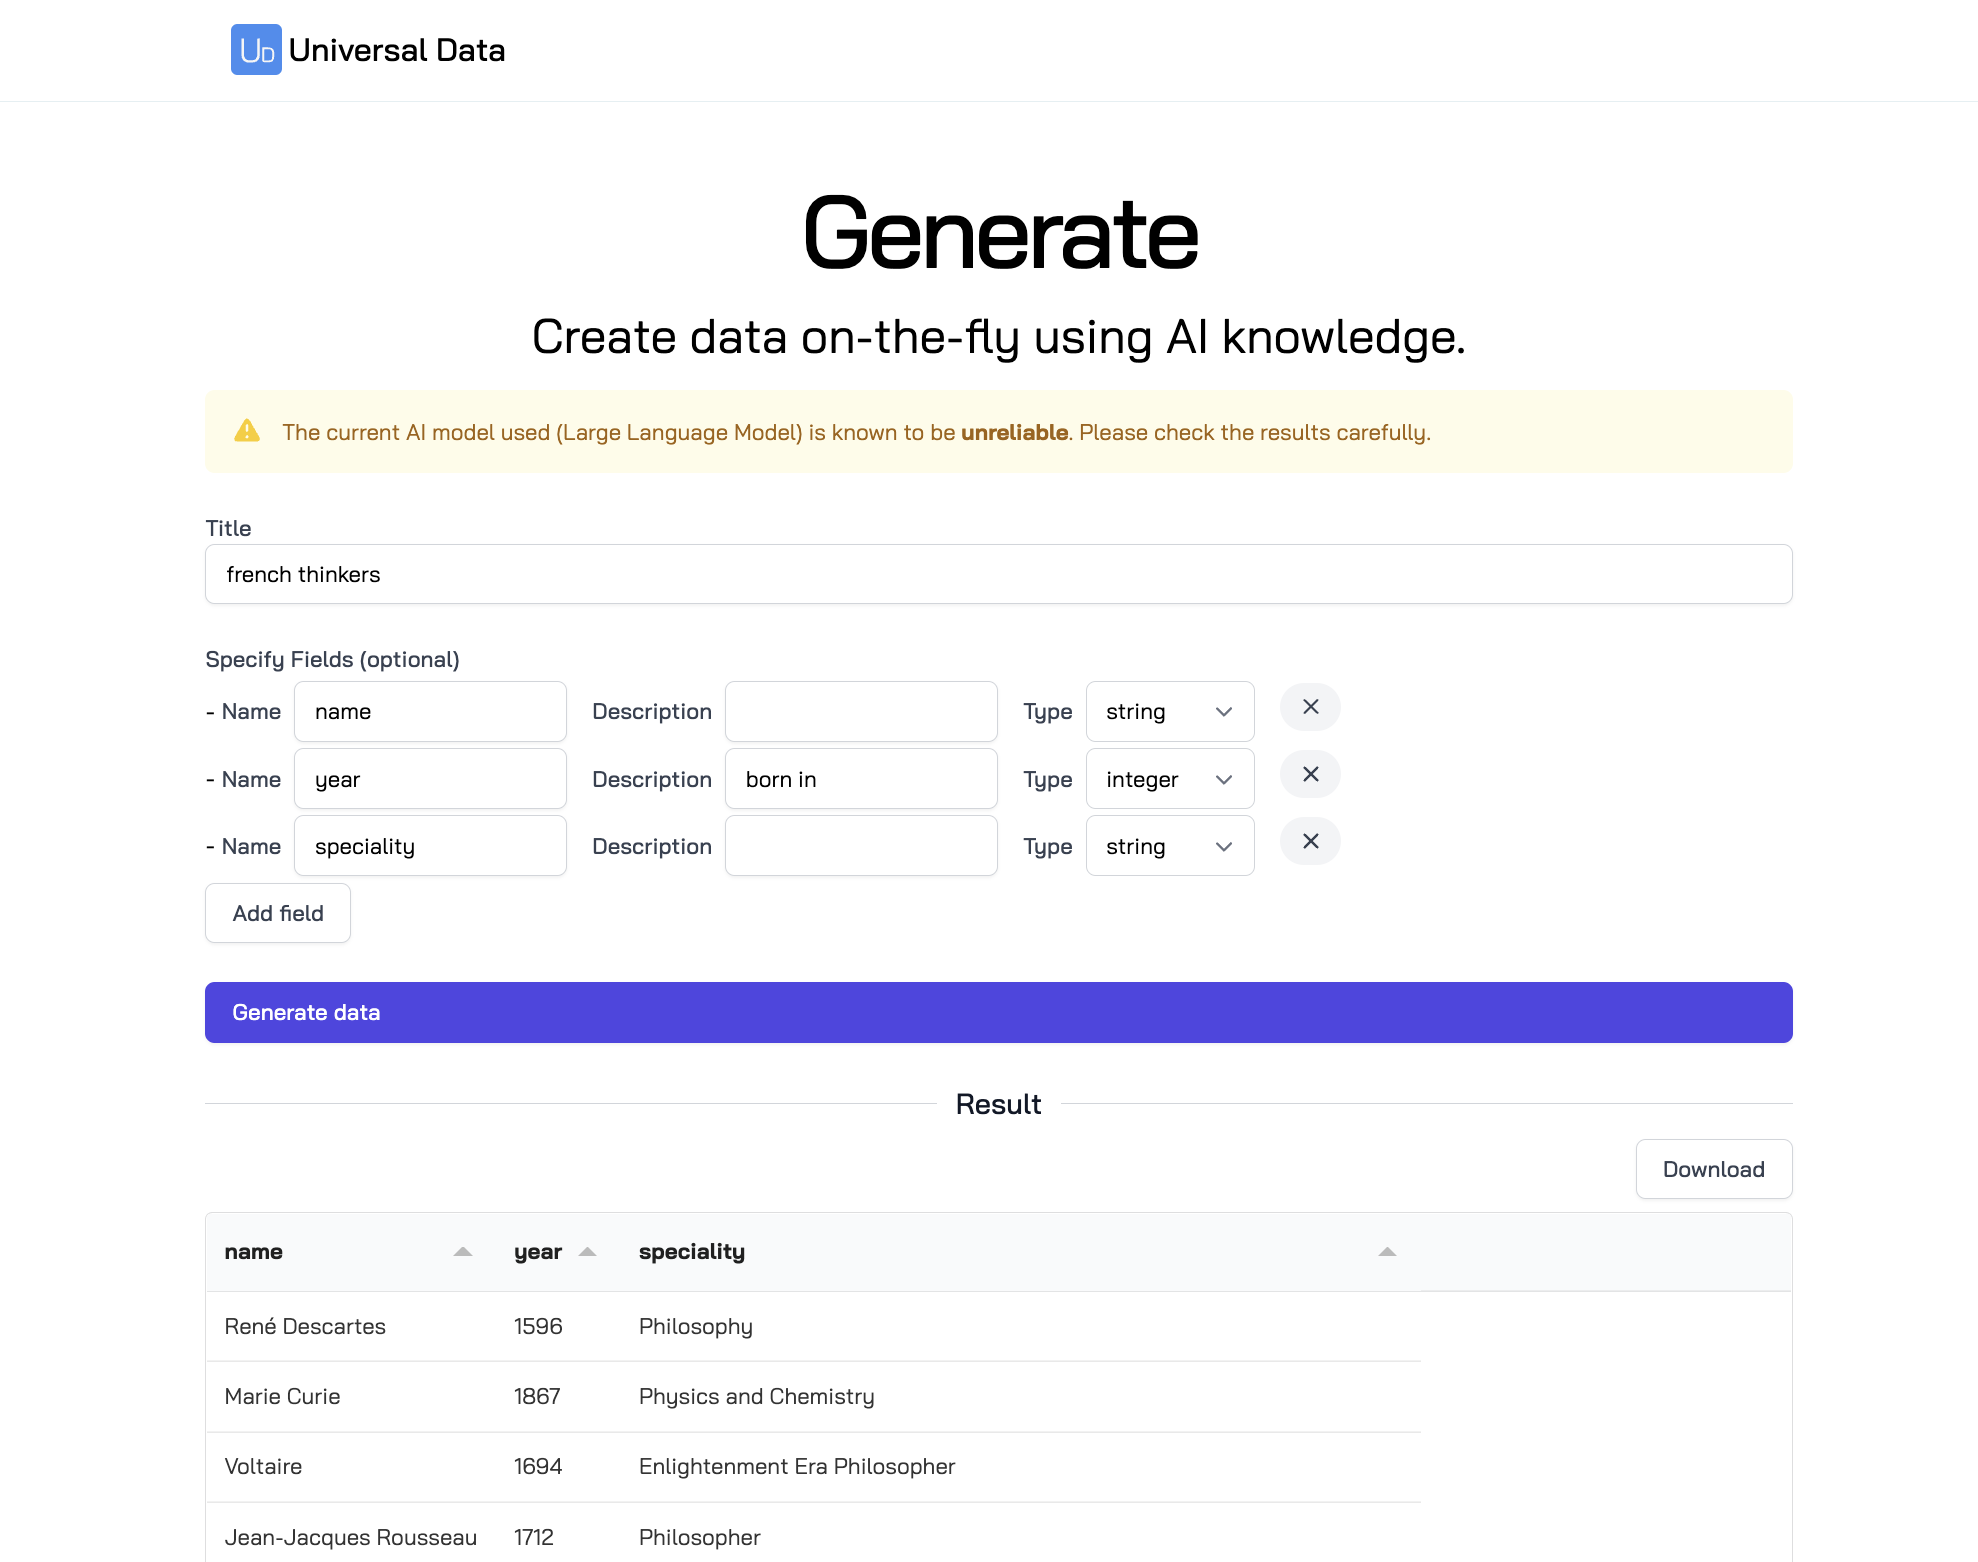Click 'Universal Data' home link in header
This screenshot has height=1562, width=1978.
point(397,50)
